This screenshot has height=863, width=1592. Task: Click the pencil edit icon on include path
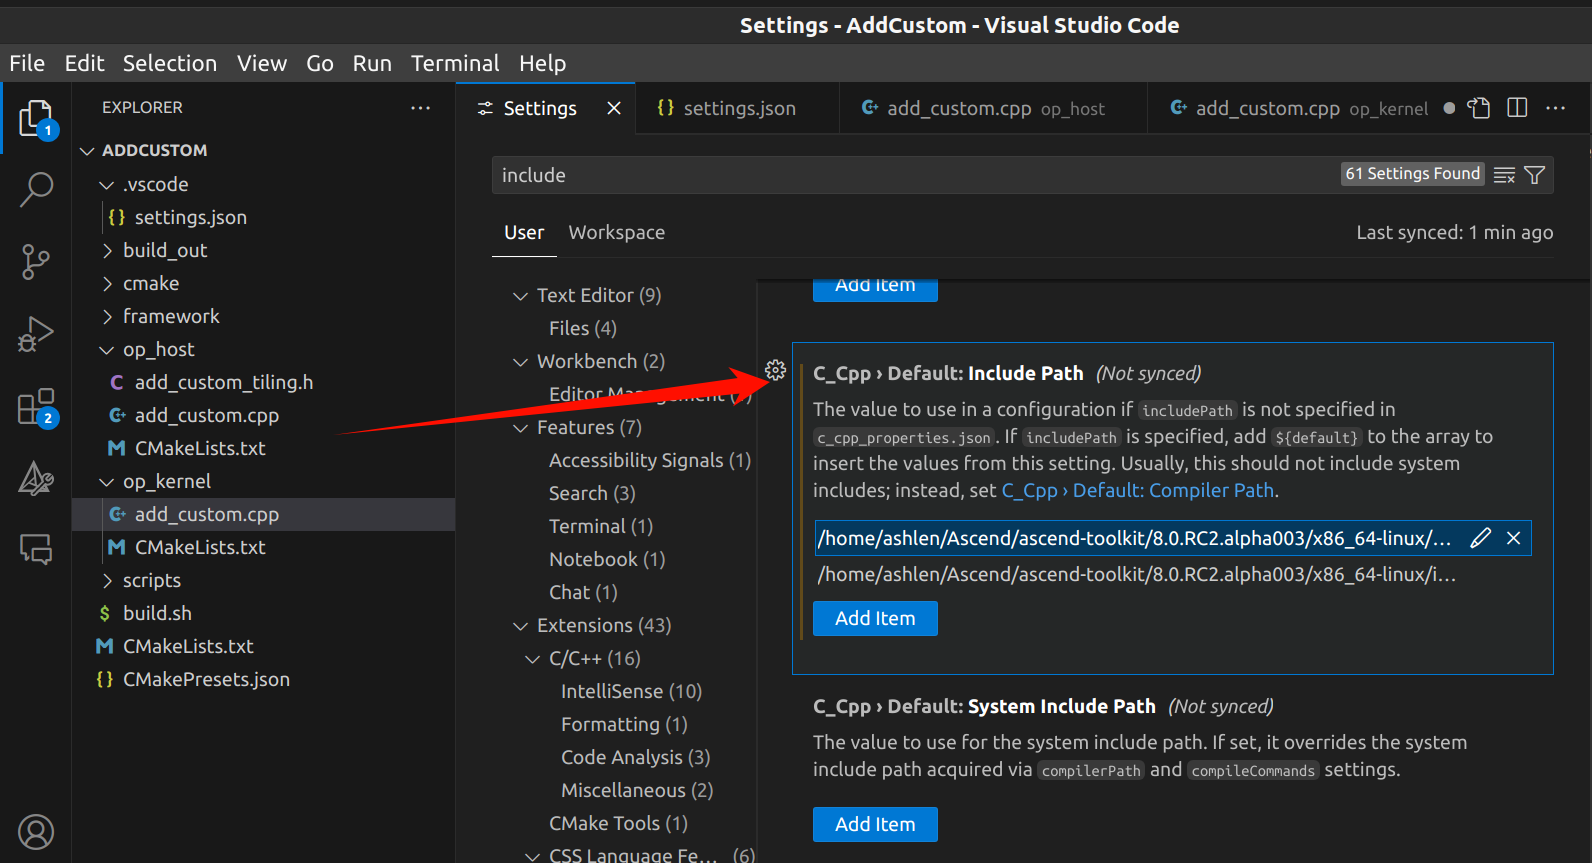pos(1481,538)
